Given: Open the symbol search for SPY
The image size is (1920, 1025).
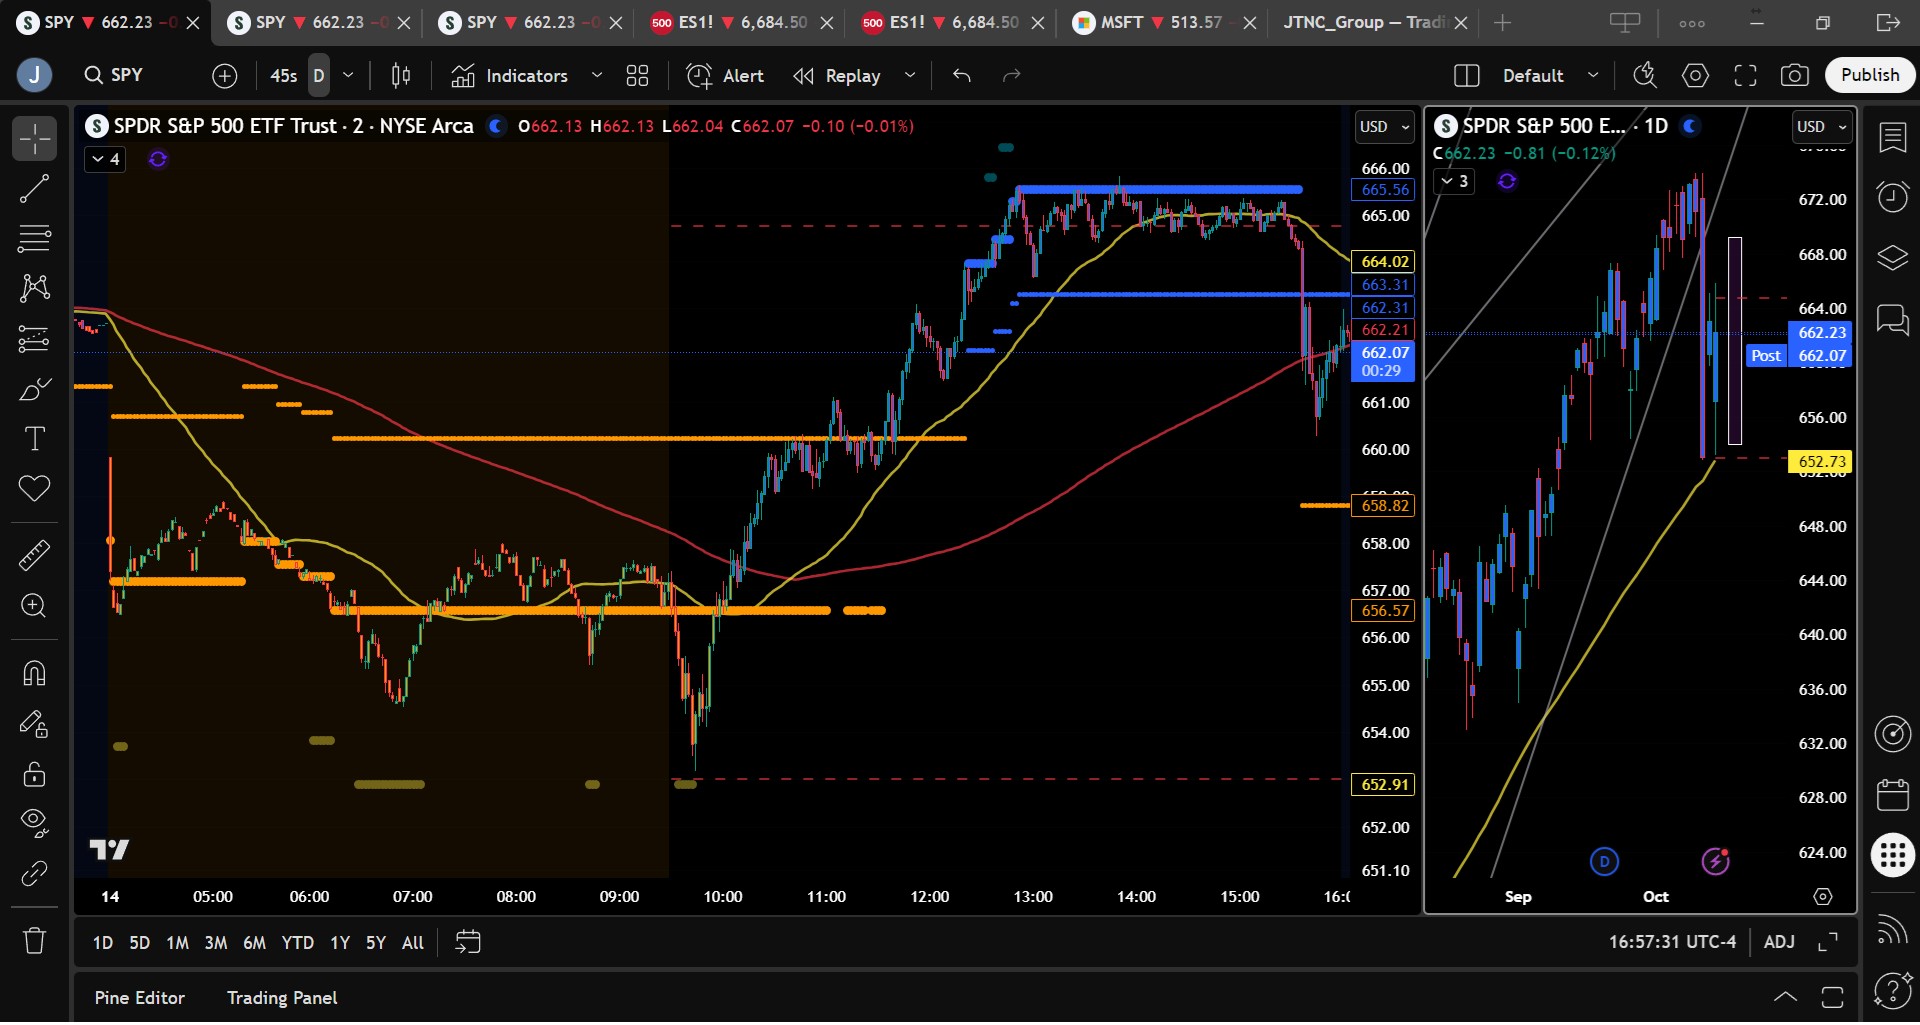Looking at the screenshot, I should pyautogui.click(x=114, y=75).
